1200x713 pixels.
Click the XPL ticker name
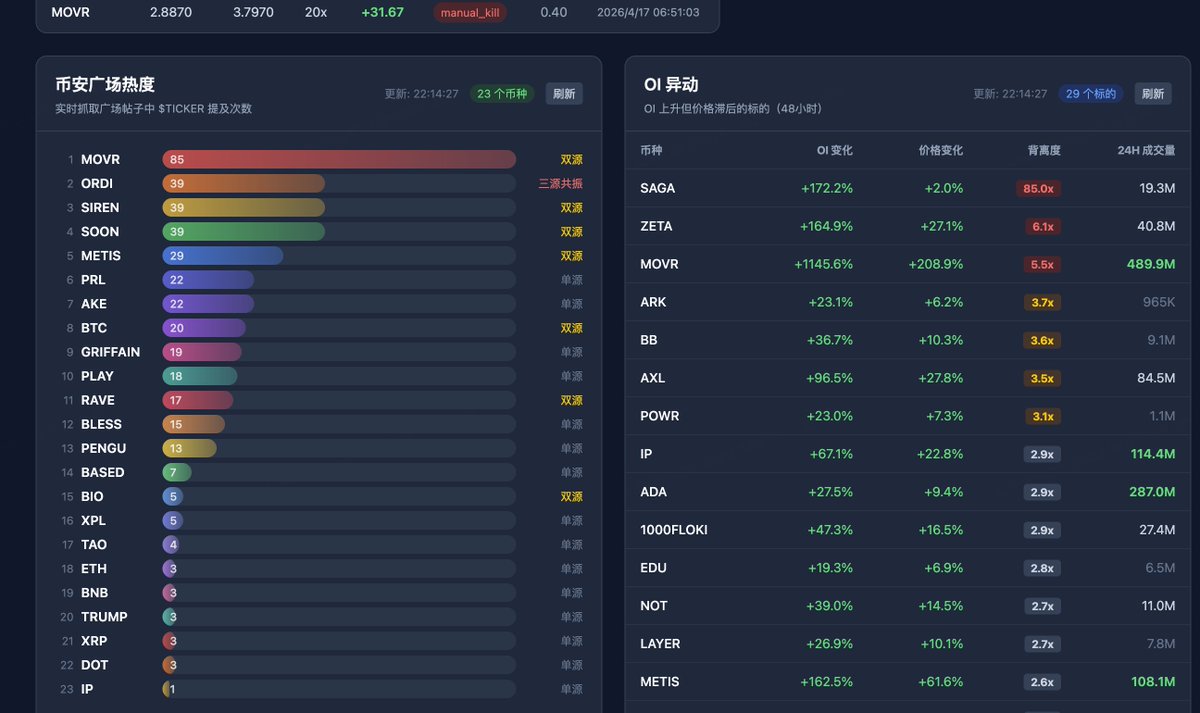pyautogui.click(x=93, y=521)
